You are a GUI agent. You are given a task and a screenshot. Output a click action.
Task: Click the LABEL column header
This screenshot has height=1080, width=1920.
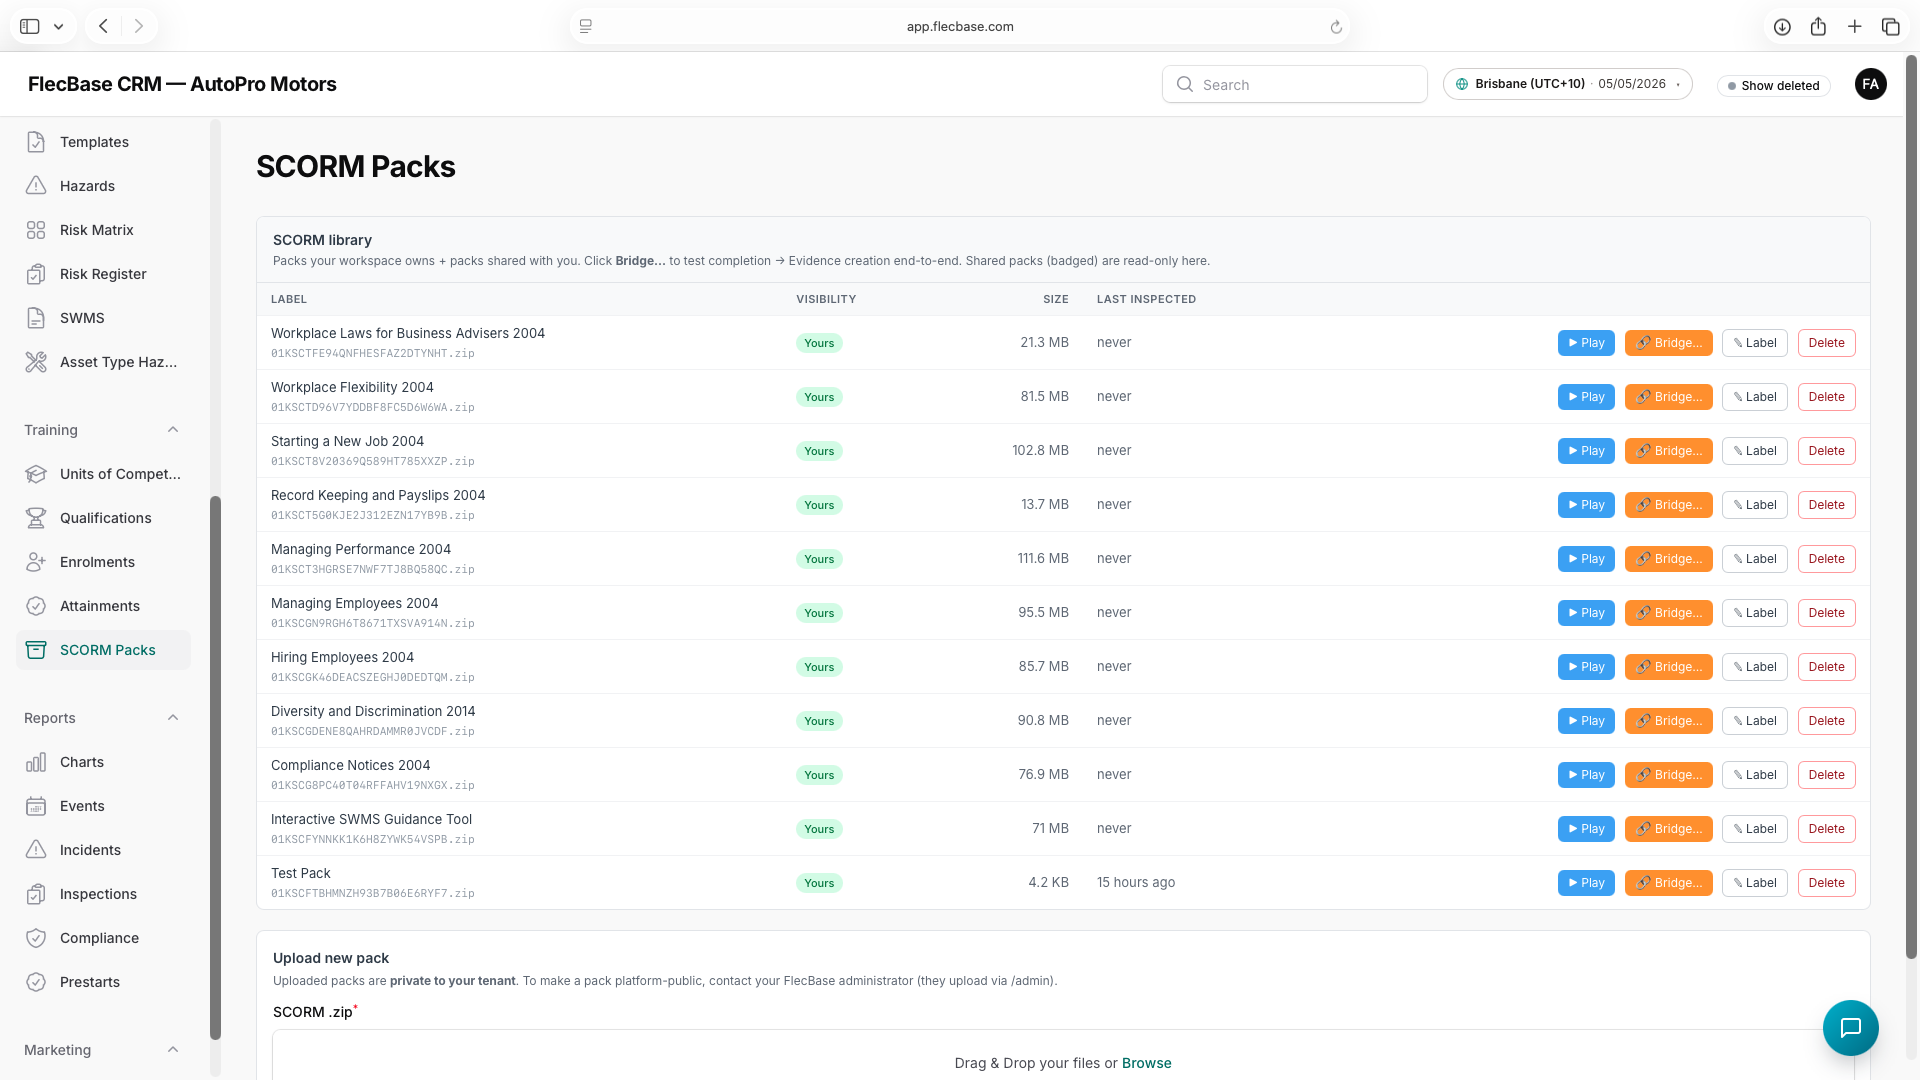coord(289,299)
